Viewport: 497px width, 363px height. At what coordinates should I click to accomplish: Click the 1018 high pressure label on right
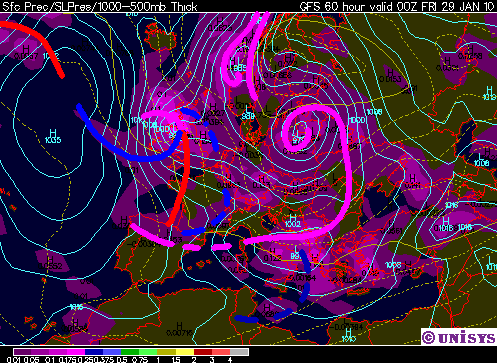tap(445, 228)
